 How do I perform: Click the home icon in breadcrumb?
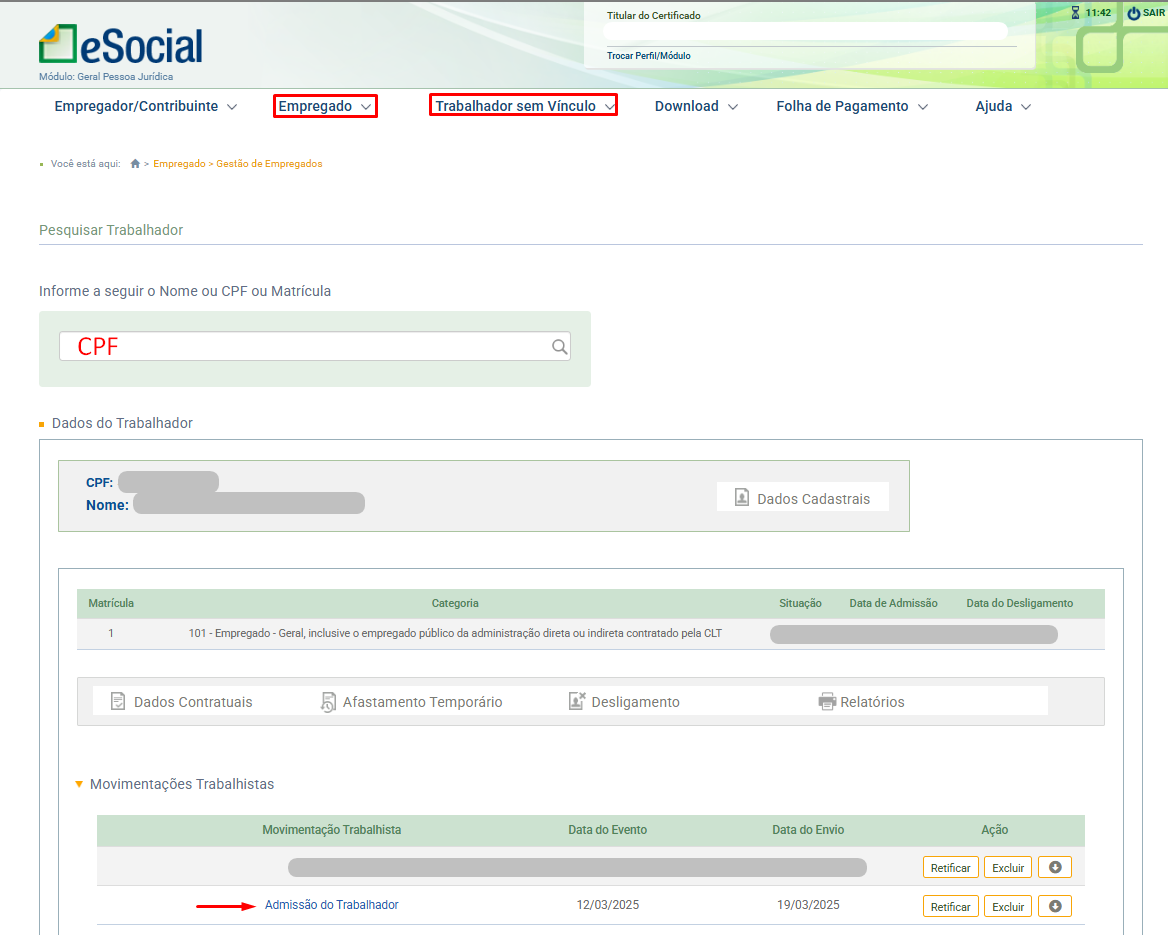(x=135, y=164)
